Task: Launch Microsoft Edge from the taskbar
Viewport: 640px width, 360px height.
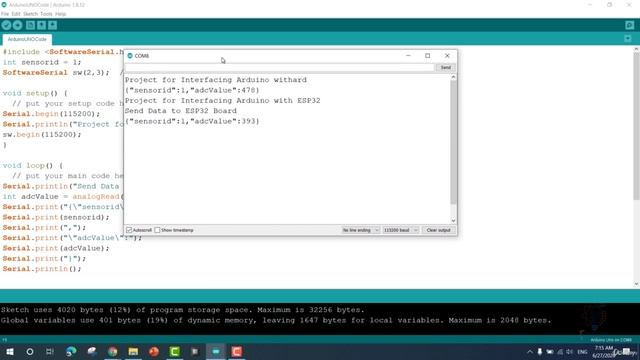Action: (71, 351)
